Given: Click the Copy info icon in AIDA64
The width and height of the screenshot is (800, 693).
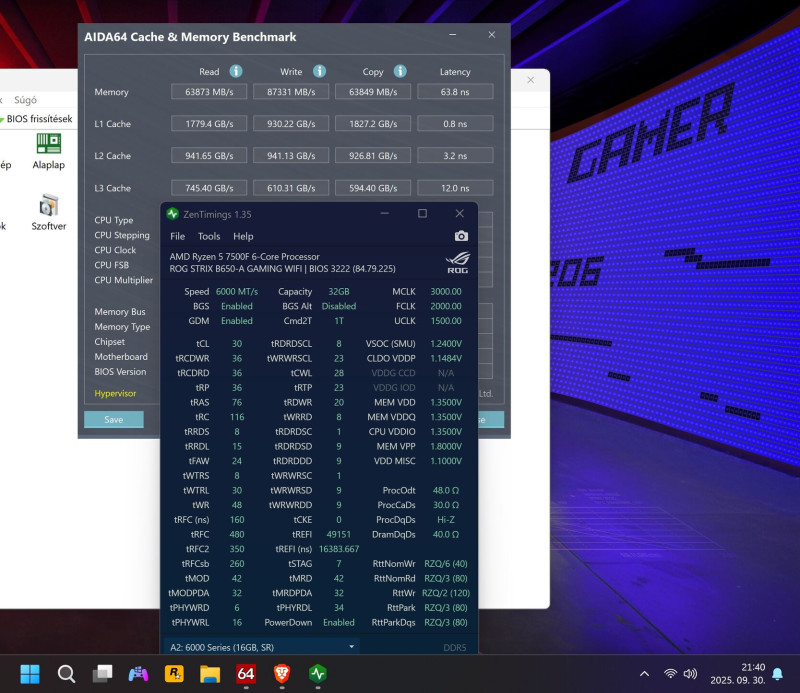Looking at the screenshot, I should [400, 71].
